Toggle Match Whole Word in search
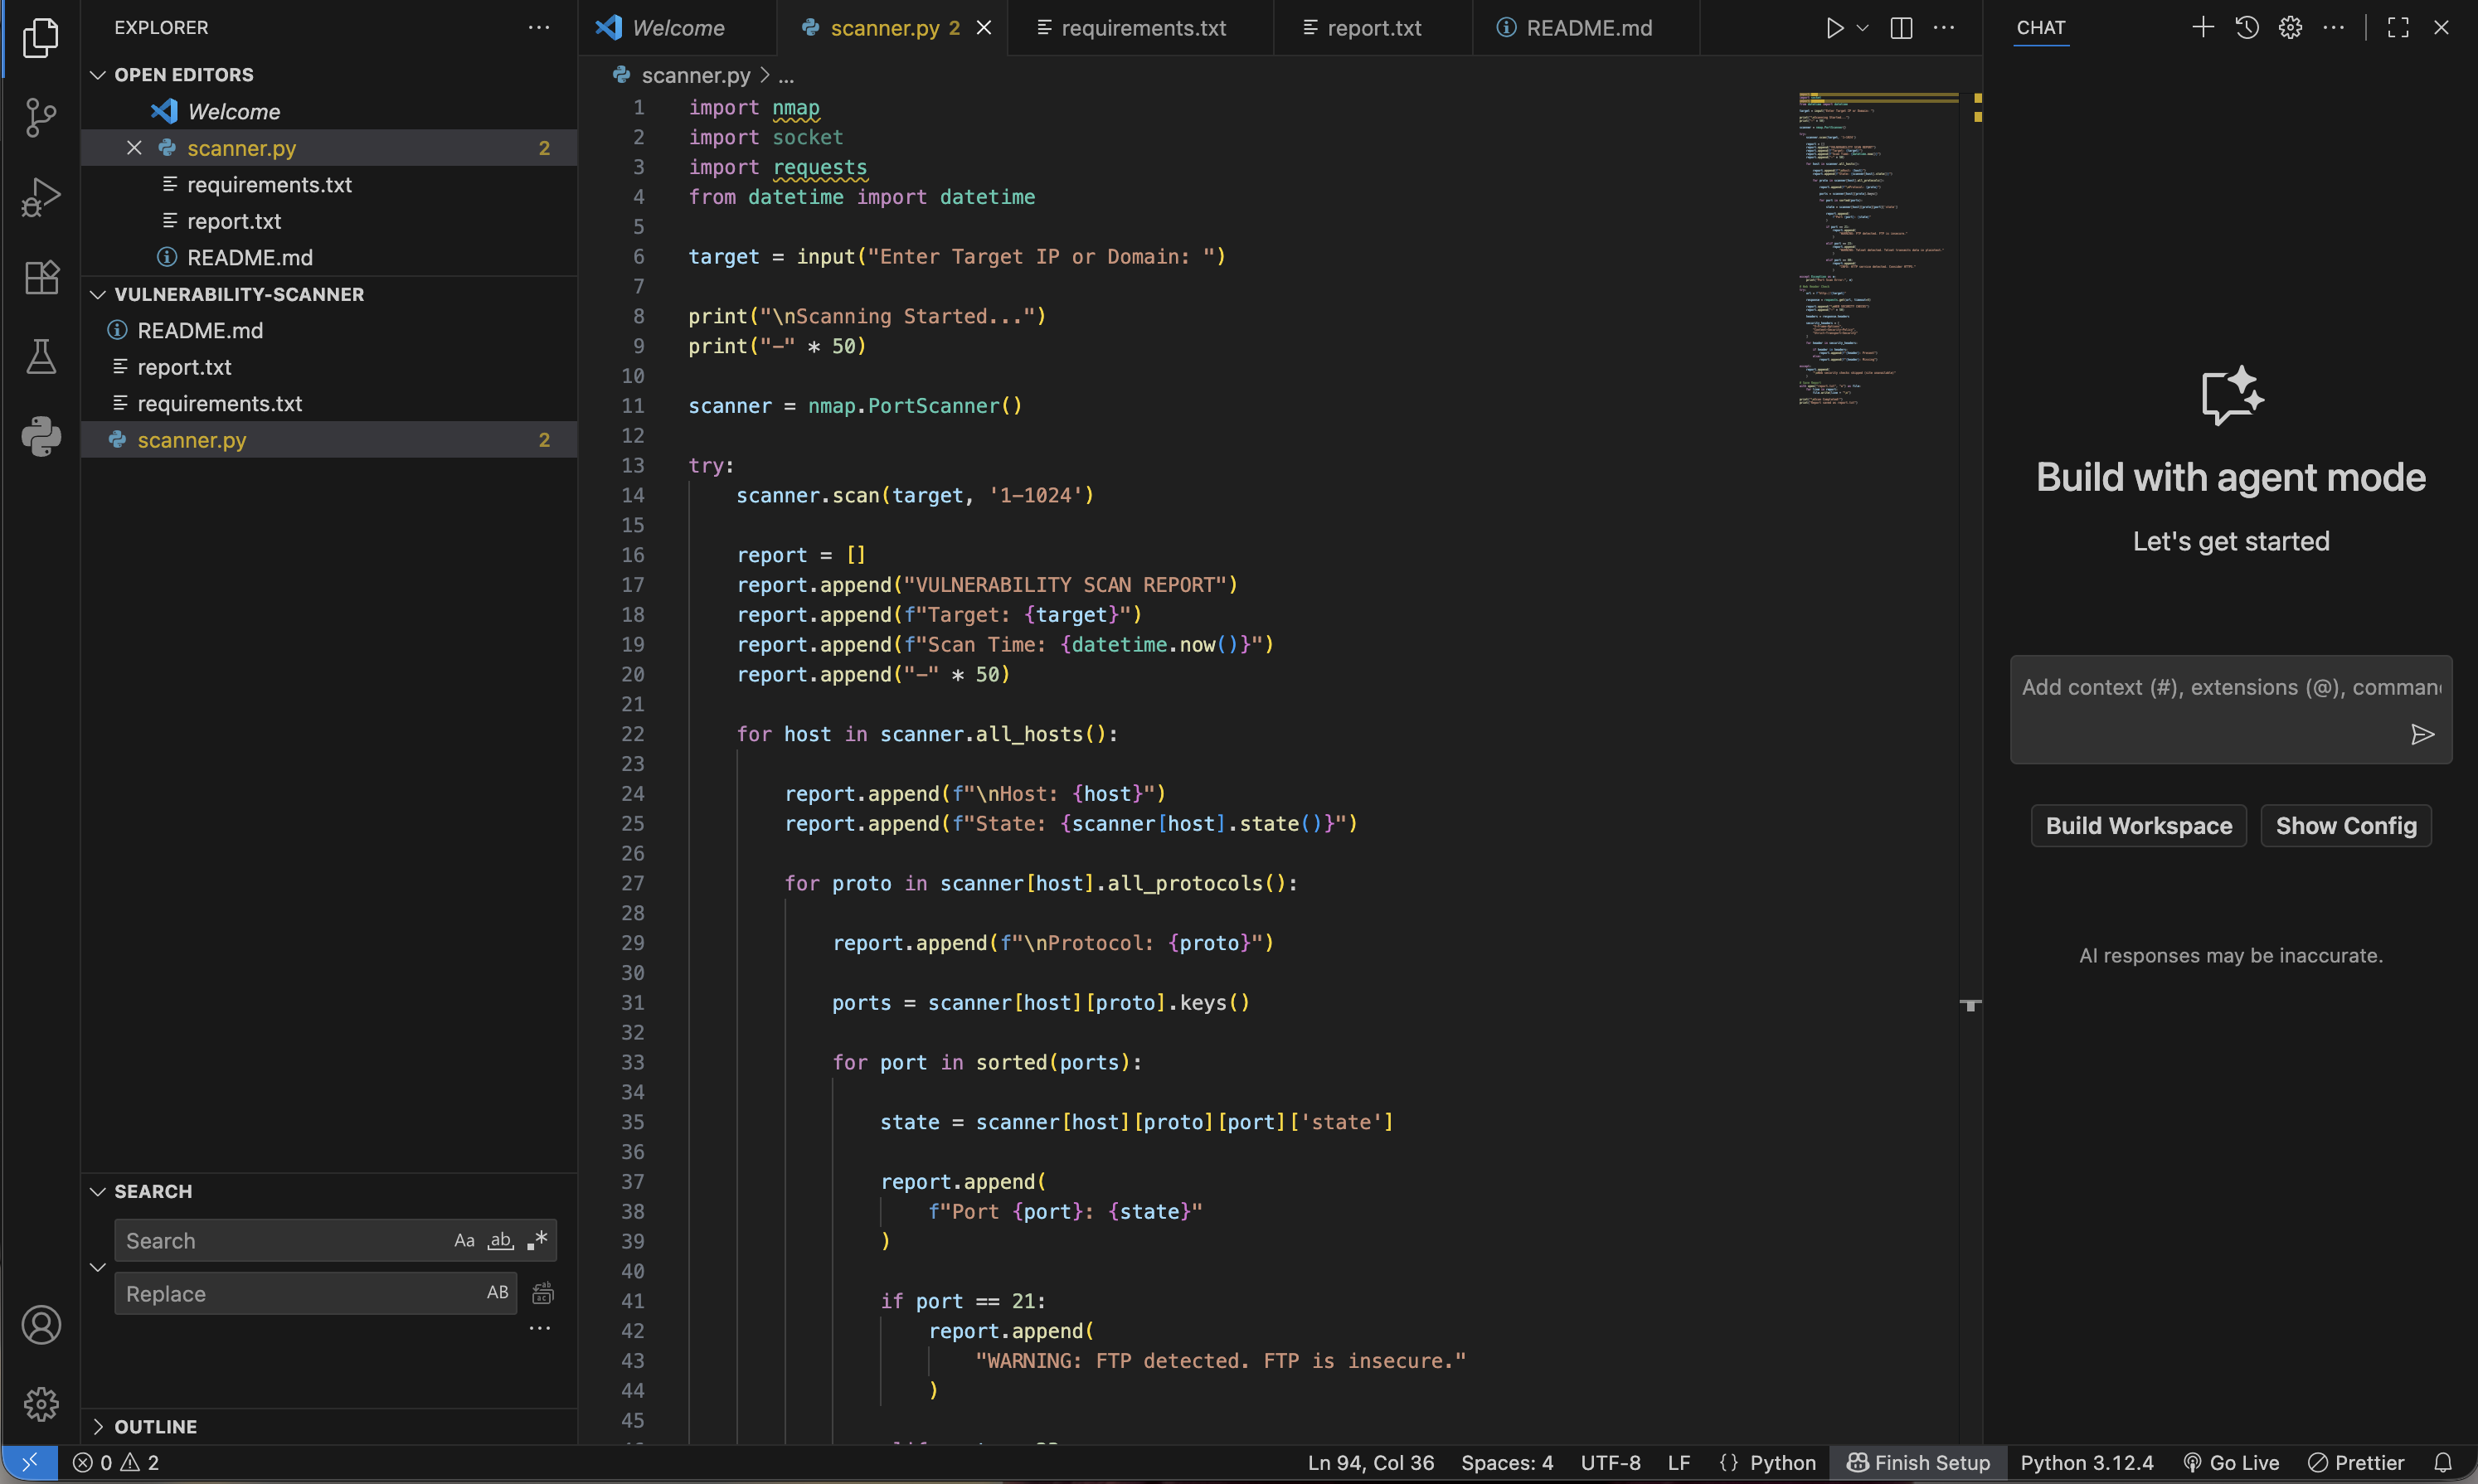The image size is (2478, 1484). (500, 1241)
